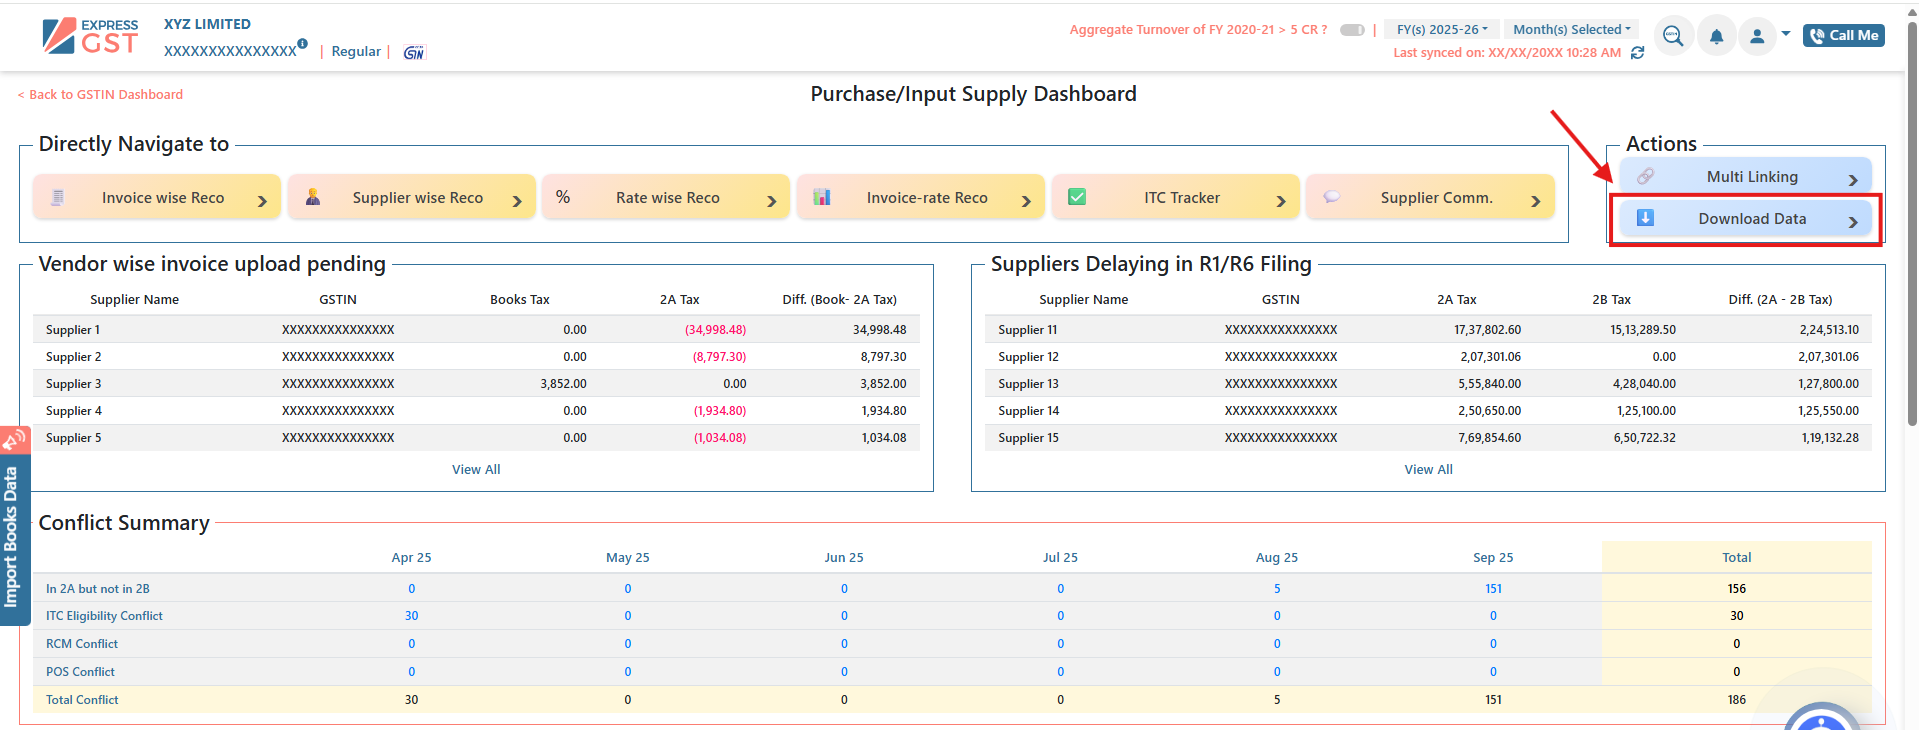Image resolution: width=1919 pixels, height=730 pixels.
Task: Click the Call Me button
Action: [x=1843, y=36]
